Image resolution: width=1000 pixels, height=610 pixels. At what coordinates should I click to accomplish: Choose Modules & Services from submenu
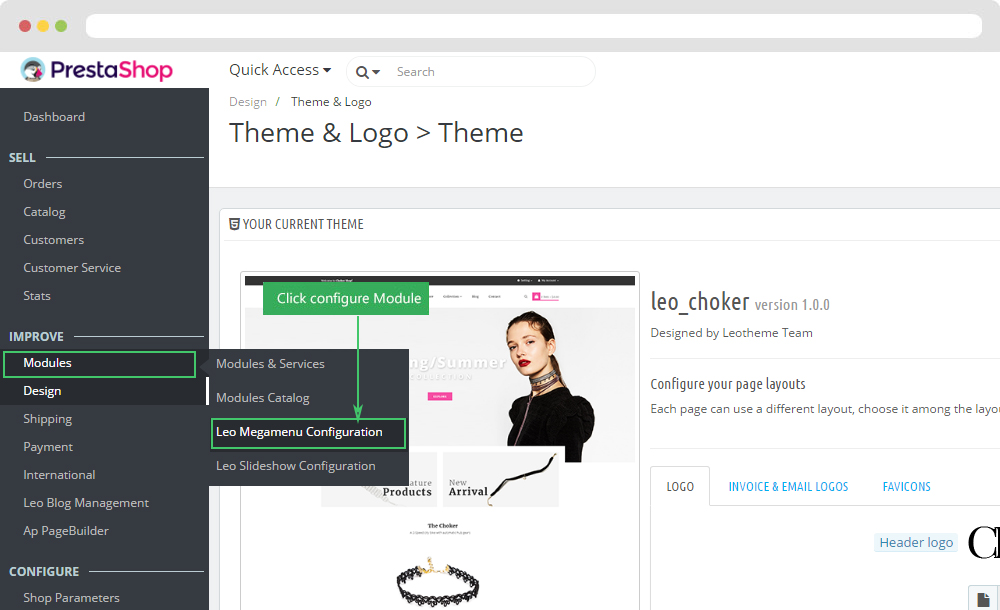(x=270, y=364)
